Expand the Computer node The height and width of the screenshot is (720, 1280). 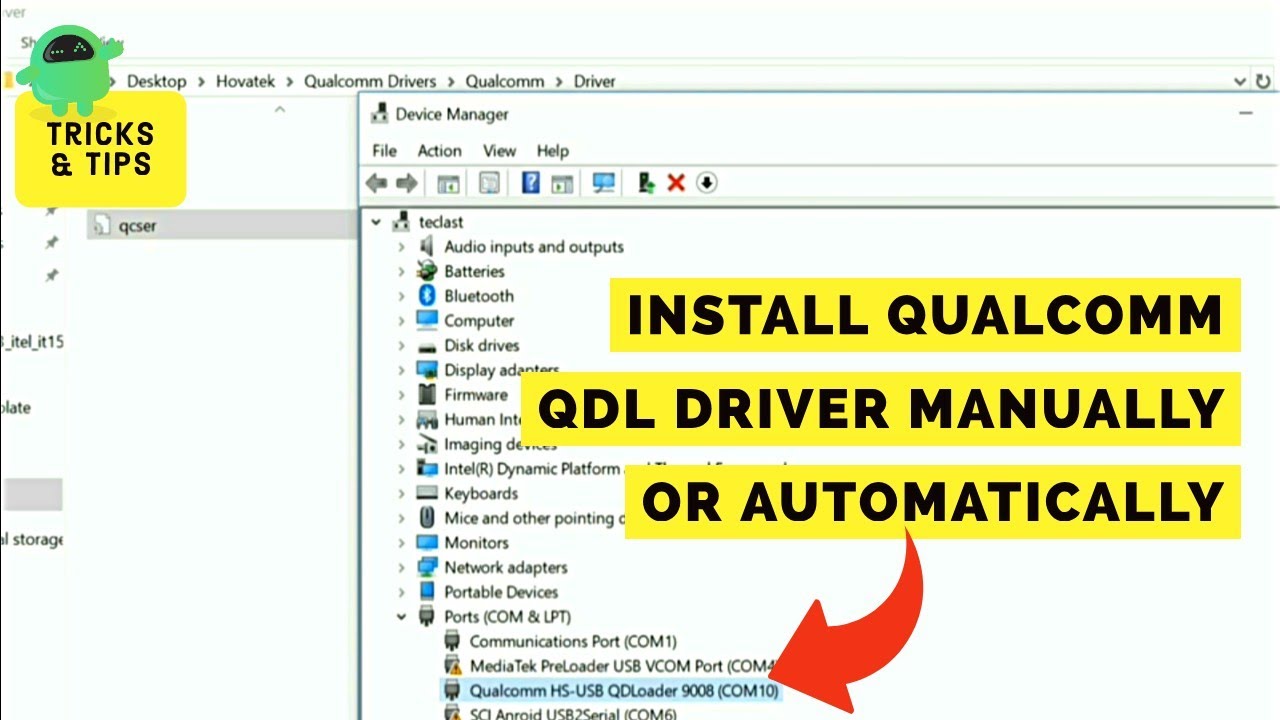click(x=401, y=320)
